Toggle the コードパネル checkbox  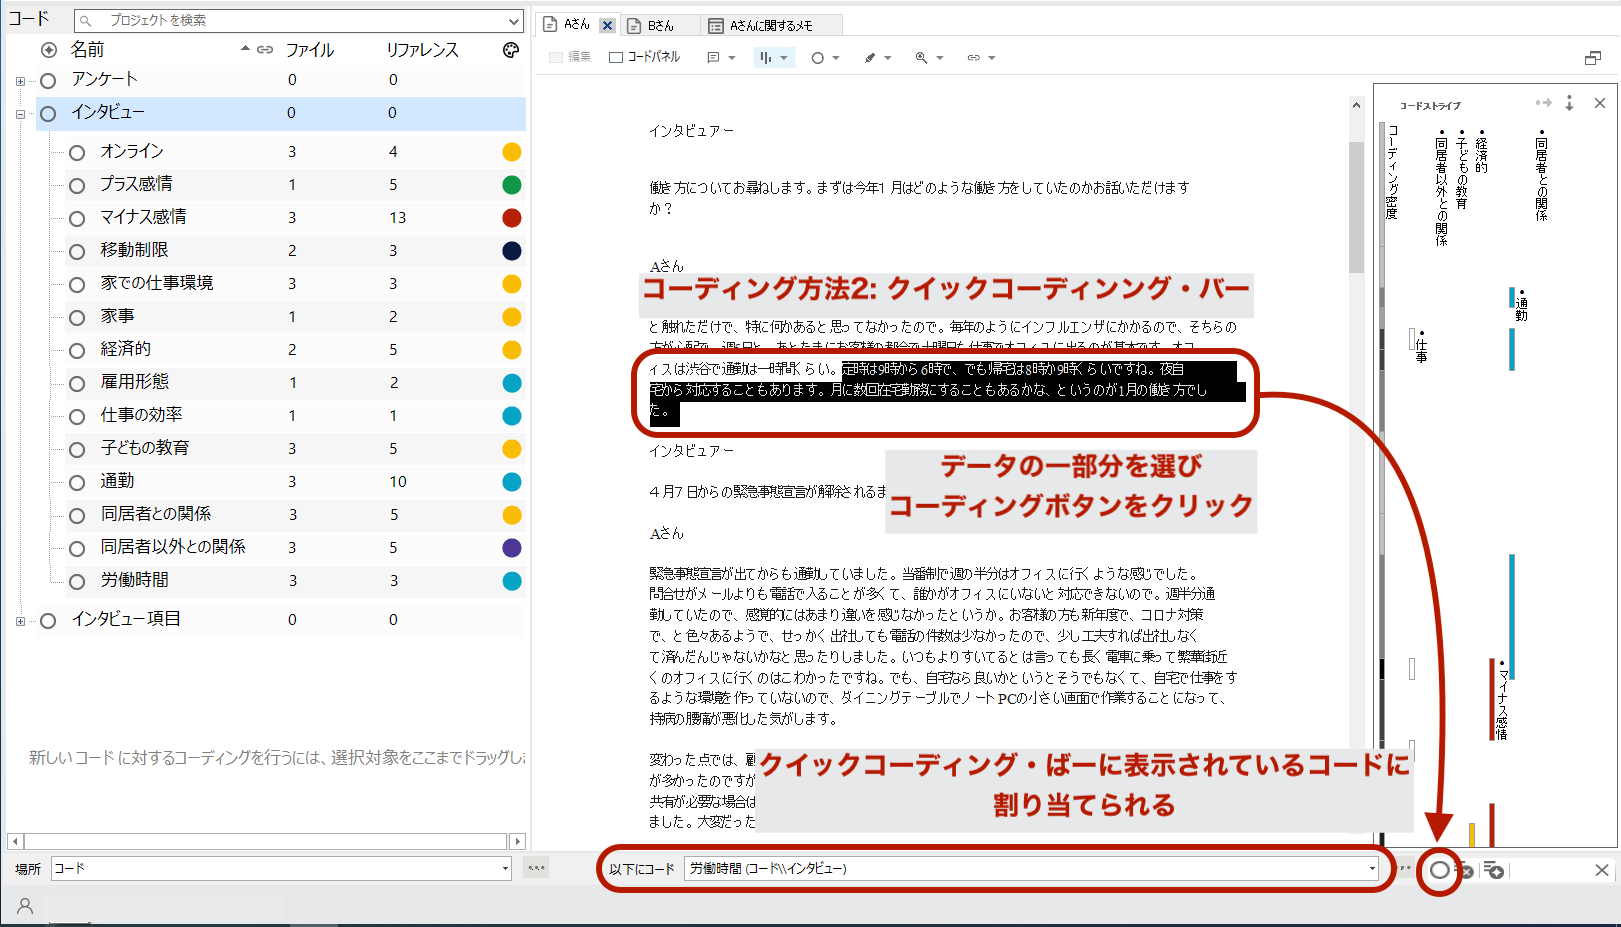click(x=616, y=58)
